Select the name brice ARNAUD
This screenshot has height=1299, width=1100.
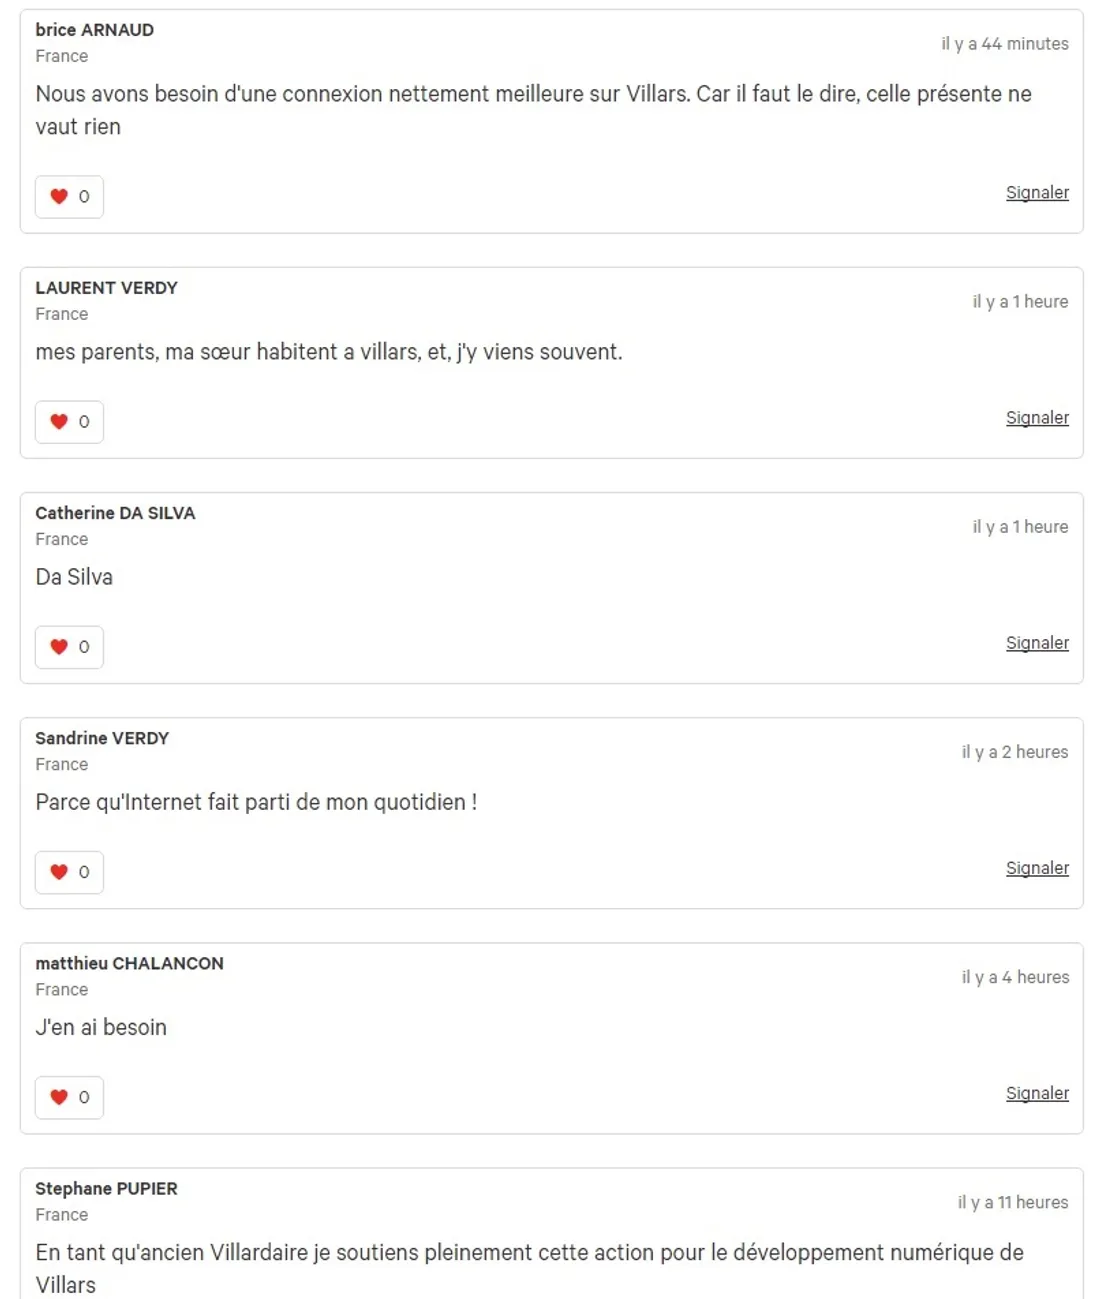[x=95, y=30]
